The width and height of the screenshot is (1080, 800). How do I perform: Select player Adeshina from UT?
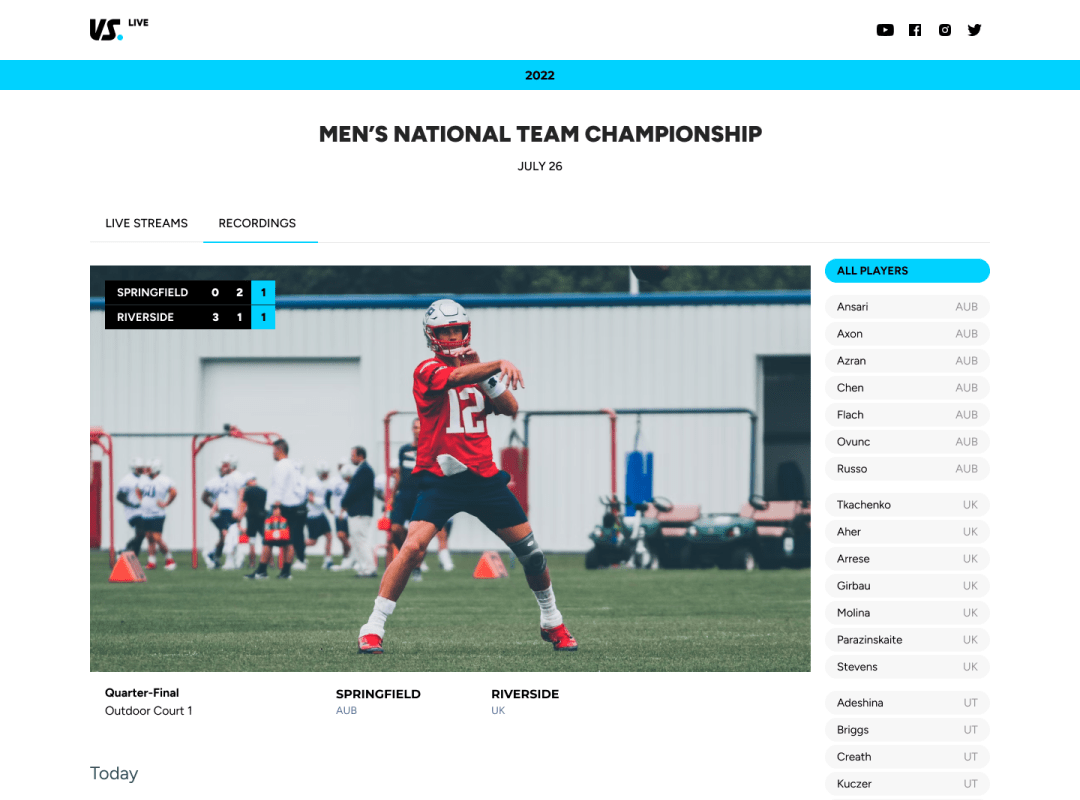[x=907, y=703]
